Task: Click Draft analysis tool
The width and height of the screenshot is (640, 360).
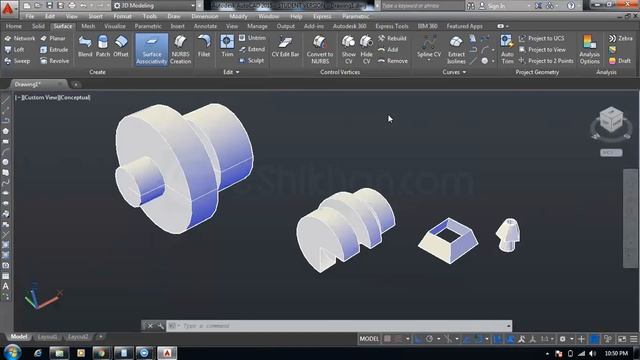Action: (x=620, y=61)
